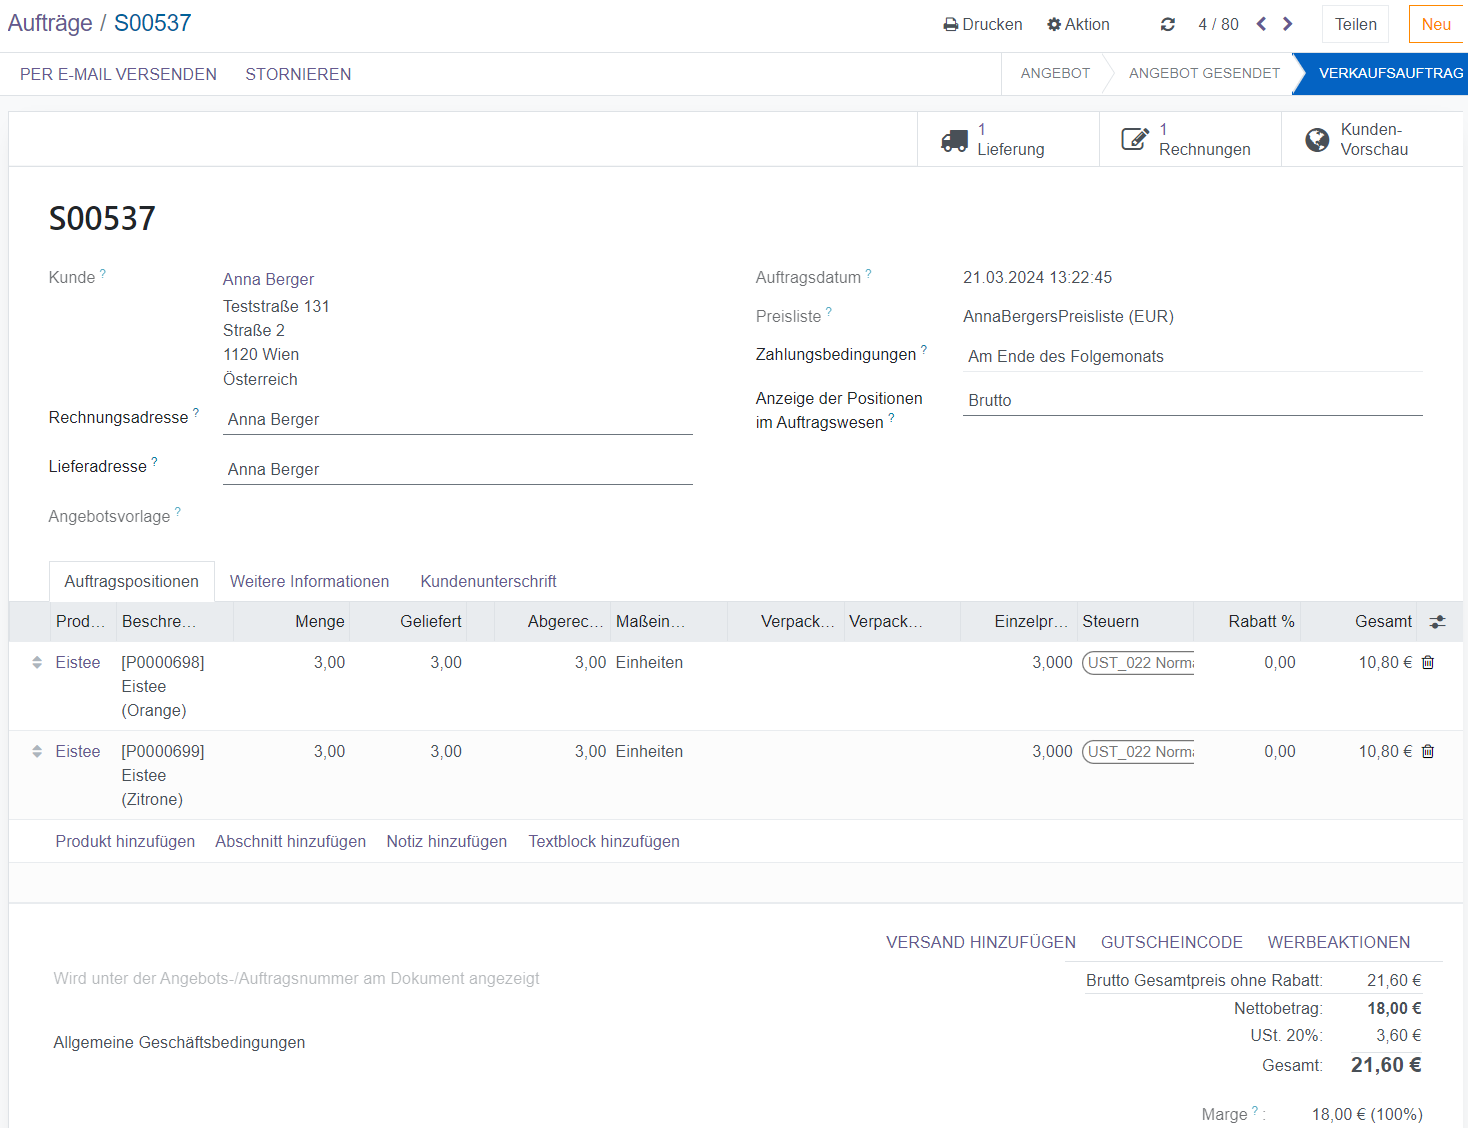Open Anzeige der Positionen Brutto dropdown
The image size is (1468, 1128).
pos(1191,401)
